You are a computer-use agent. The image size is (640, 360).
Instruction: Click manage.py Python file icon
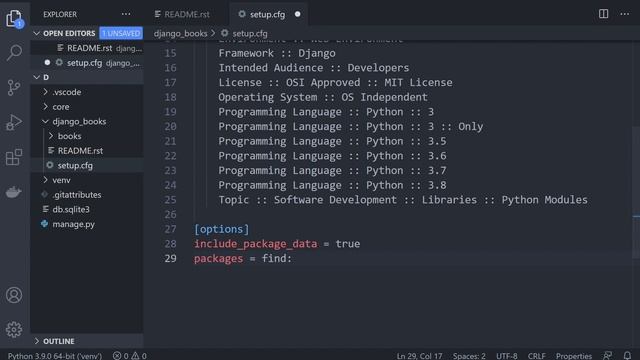pos(44,224)
